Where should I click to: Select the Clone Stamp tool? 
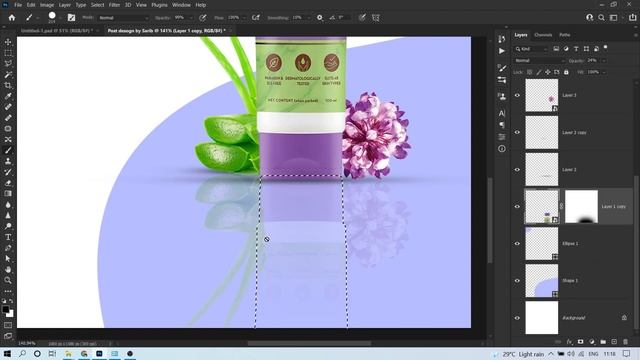[x=8, y=161]
